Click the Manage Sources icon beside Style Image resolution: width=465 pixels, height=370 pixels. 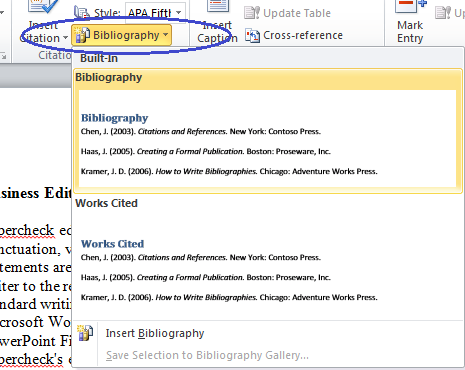point(82,13)
